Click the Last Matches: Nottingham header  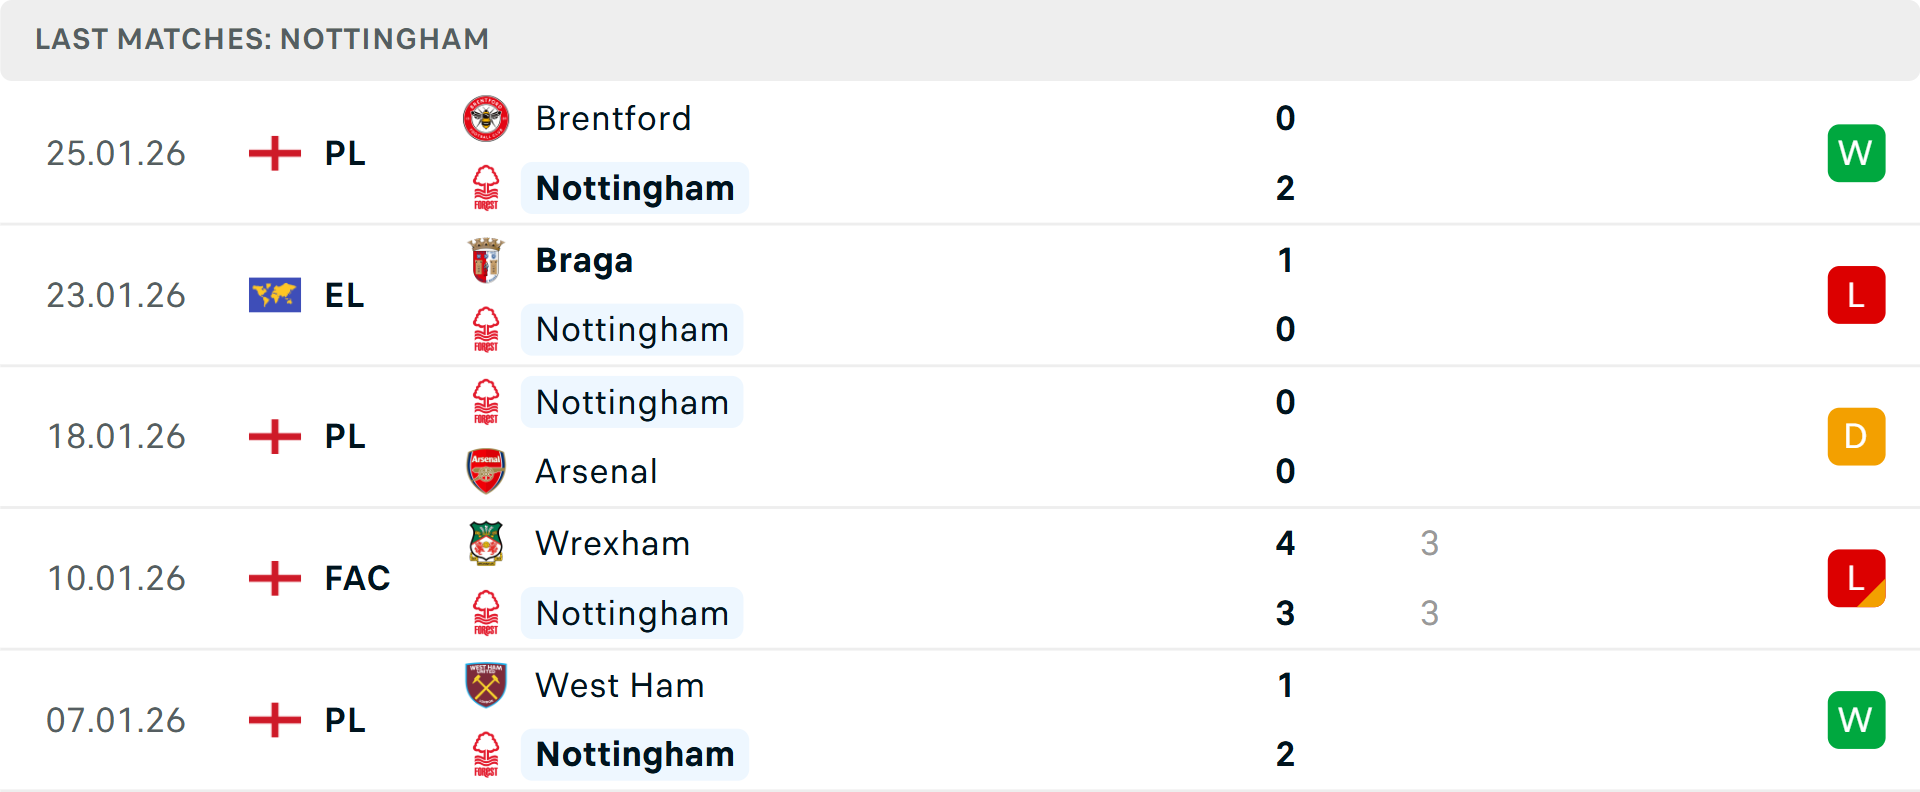pyautogui.click(x=262, y=39)
